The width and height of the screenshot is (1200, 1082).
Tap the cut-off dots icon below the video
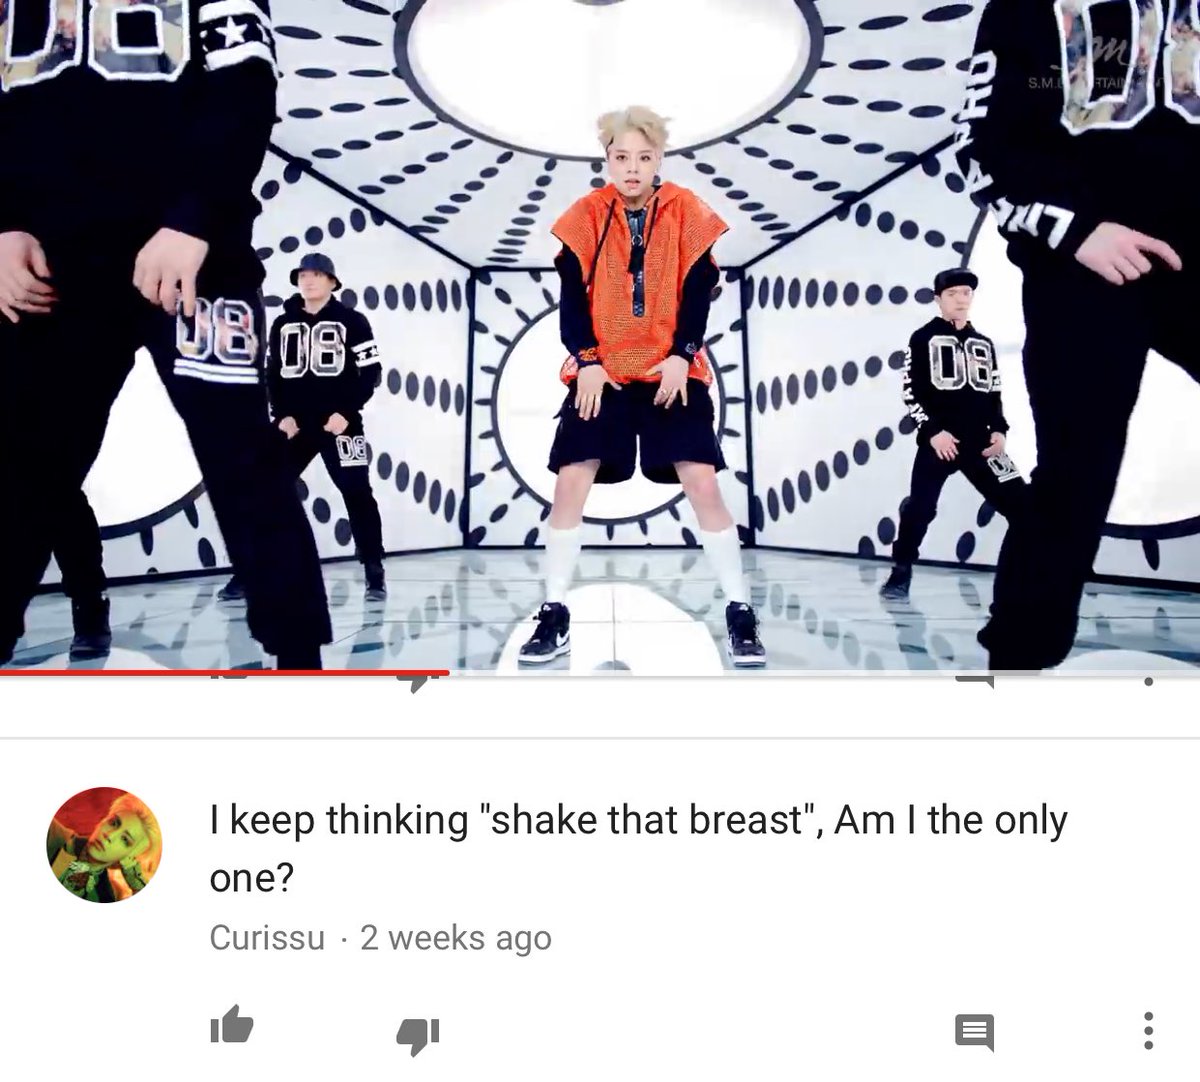coord(1148,682)
